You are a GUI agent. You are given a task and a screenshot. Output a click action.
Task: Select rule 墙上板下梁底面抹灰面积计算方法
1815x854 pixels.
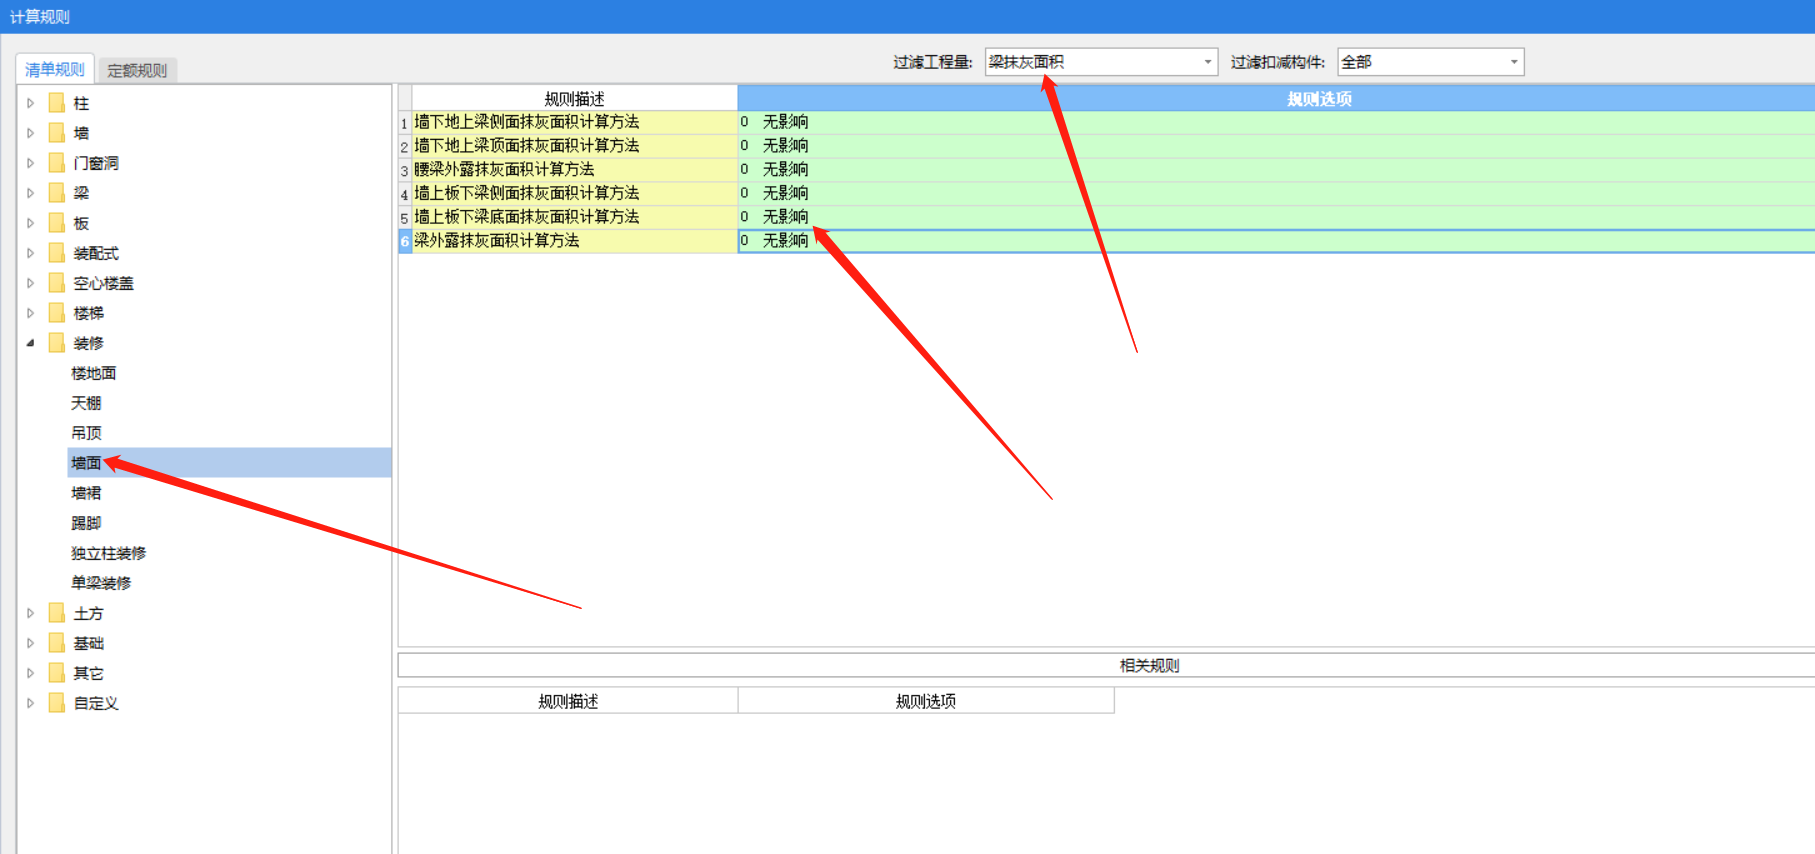(575, 217)
